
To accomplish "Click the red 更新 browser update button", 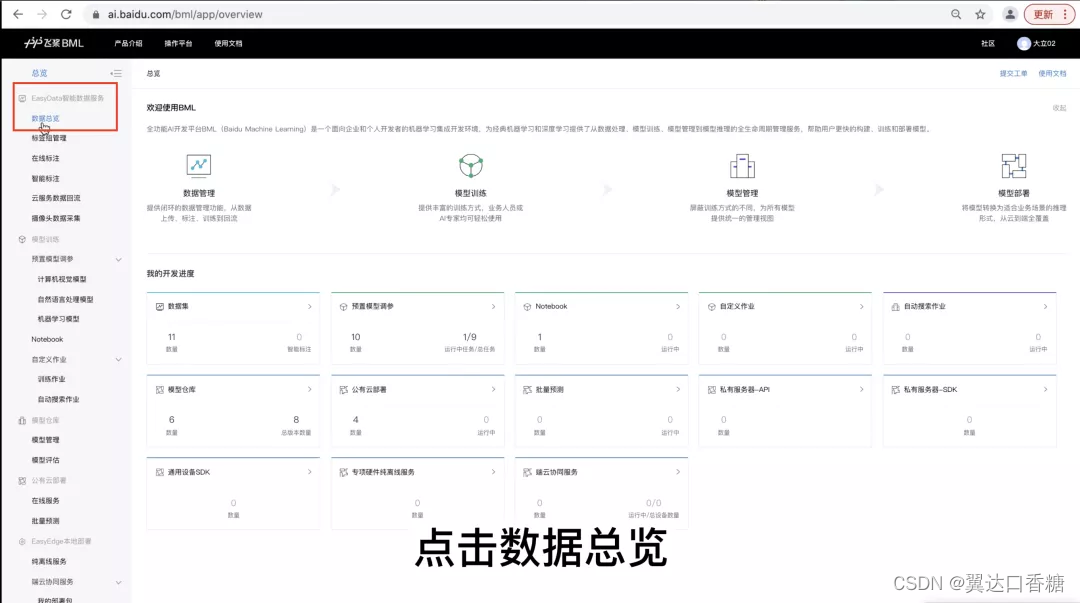I will tap(1048, 14).
